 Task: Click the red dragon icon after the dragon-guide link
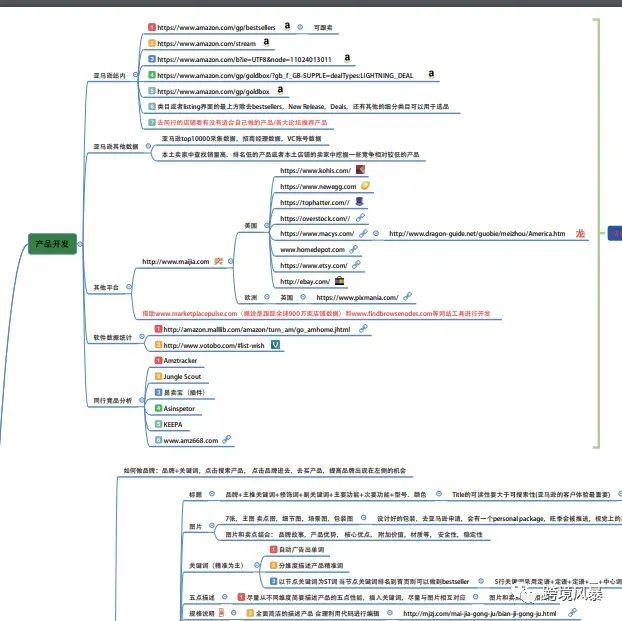coord(580,233)
